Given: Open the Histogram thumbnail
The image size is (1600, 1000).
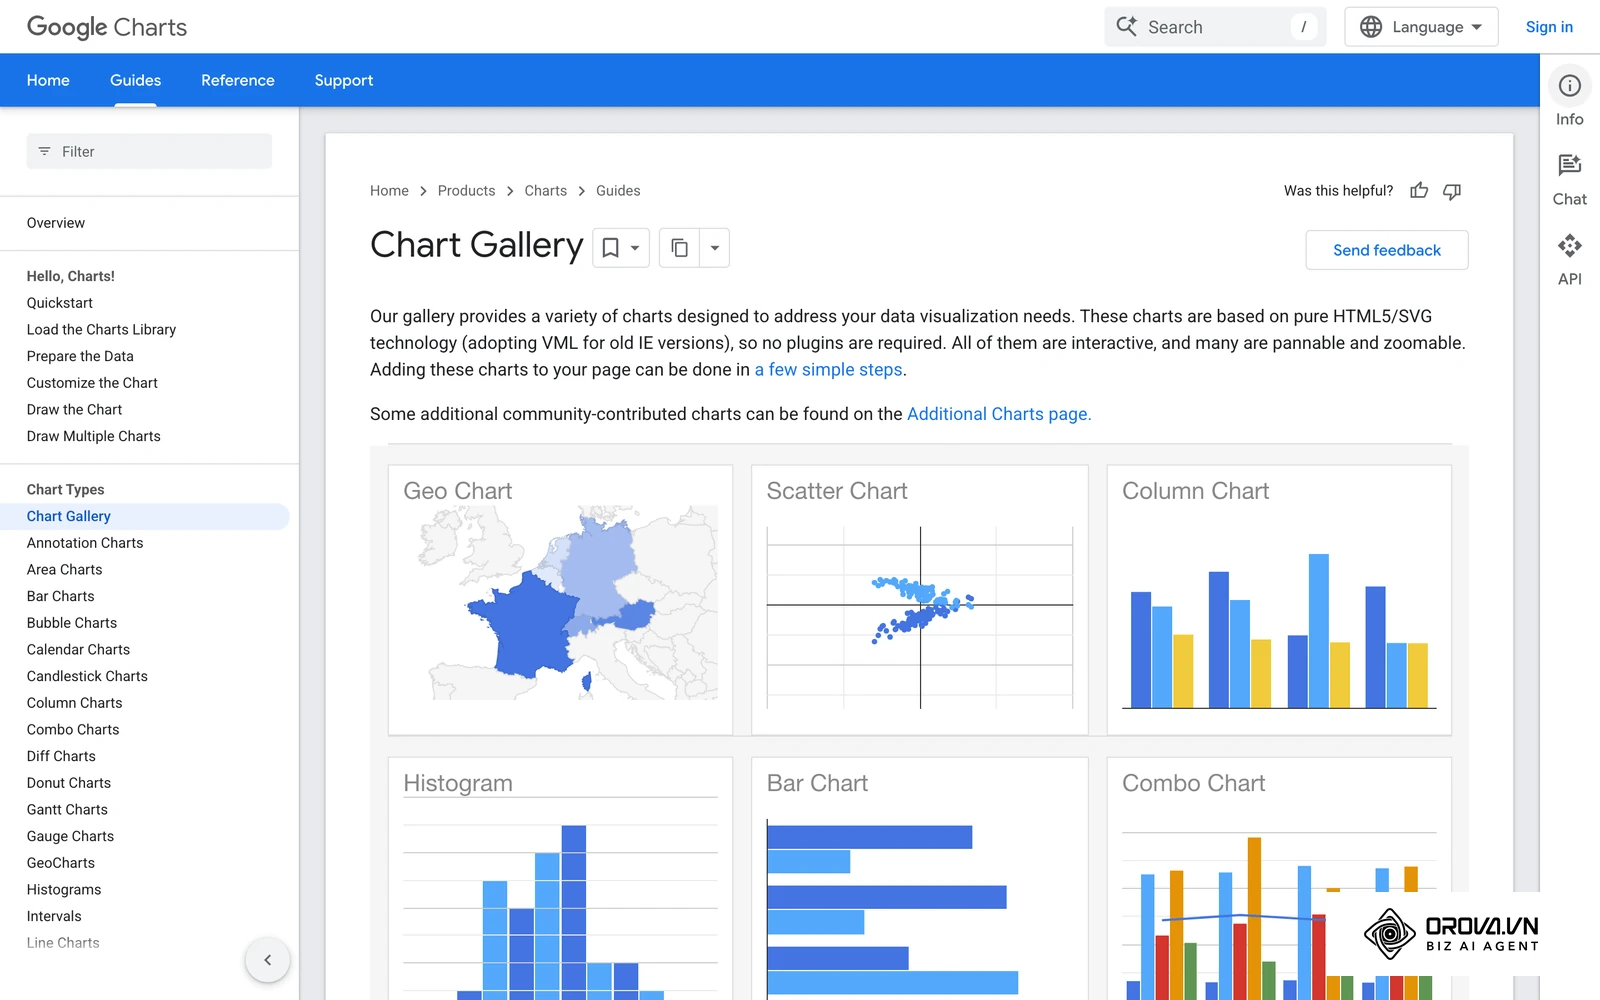Looking at the screenshot, I should click(560, 879).
